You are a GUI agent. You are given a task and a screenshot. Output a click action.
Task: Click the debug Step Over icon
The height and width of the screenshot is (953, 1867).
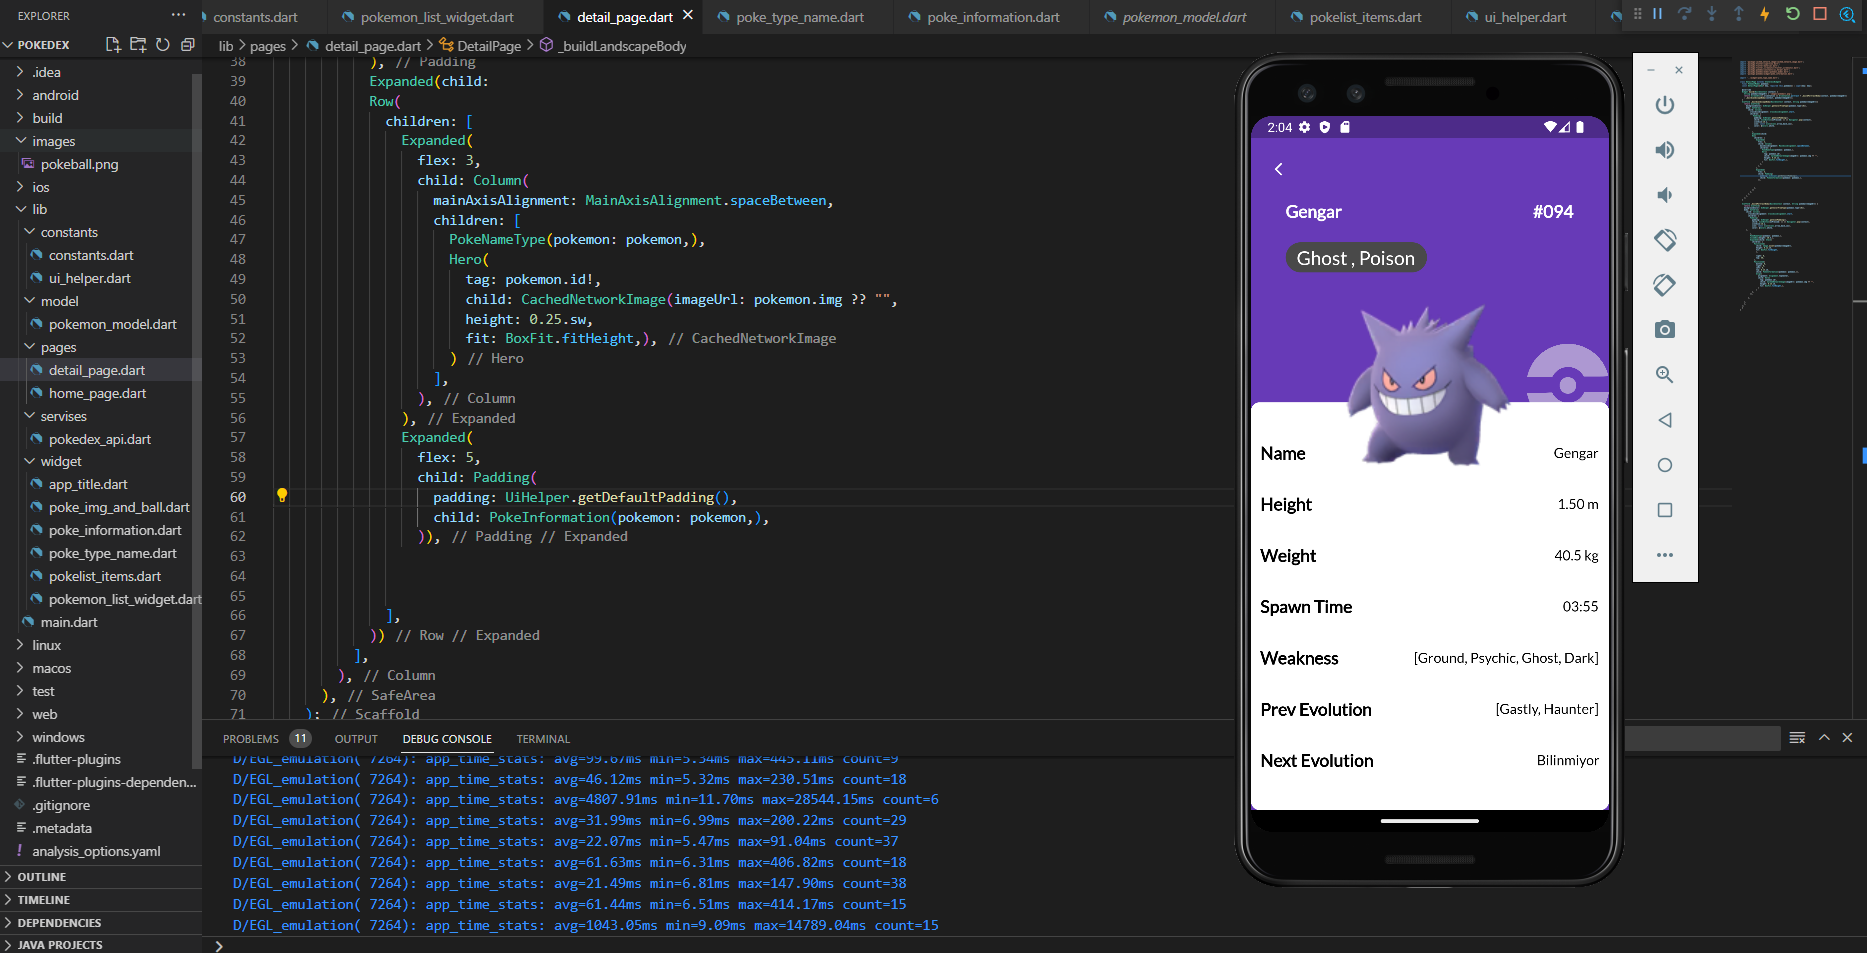(x=1685, y=14)
